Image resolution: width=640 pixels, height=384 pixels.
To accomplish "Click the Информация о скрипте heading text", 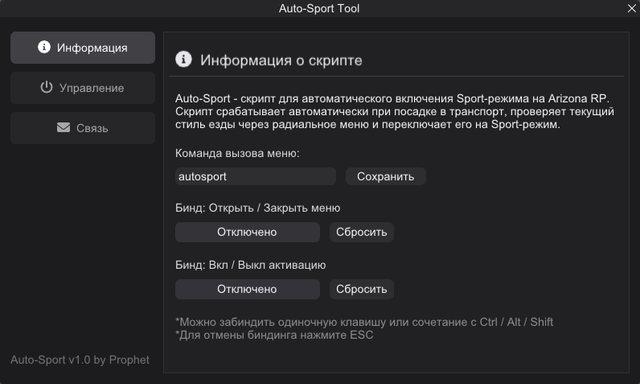I will click(x=281, y=60).
